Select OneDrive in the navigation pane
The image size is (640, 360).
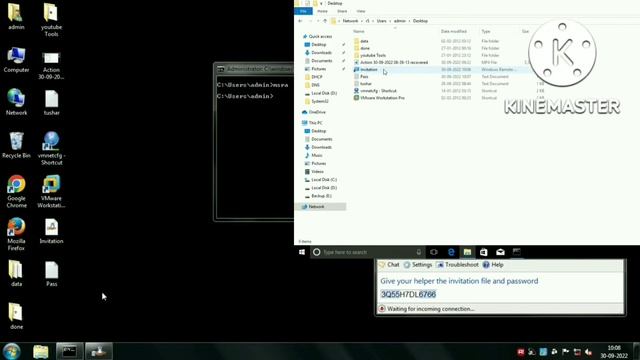(314, 112)
